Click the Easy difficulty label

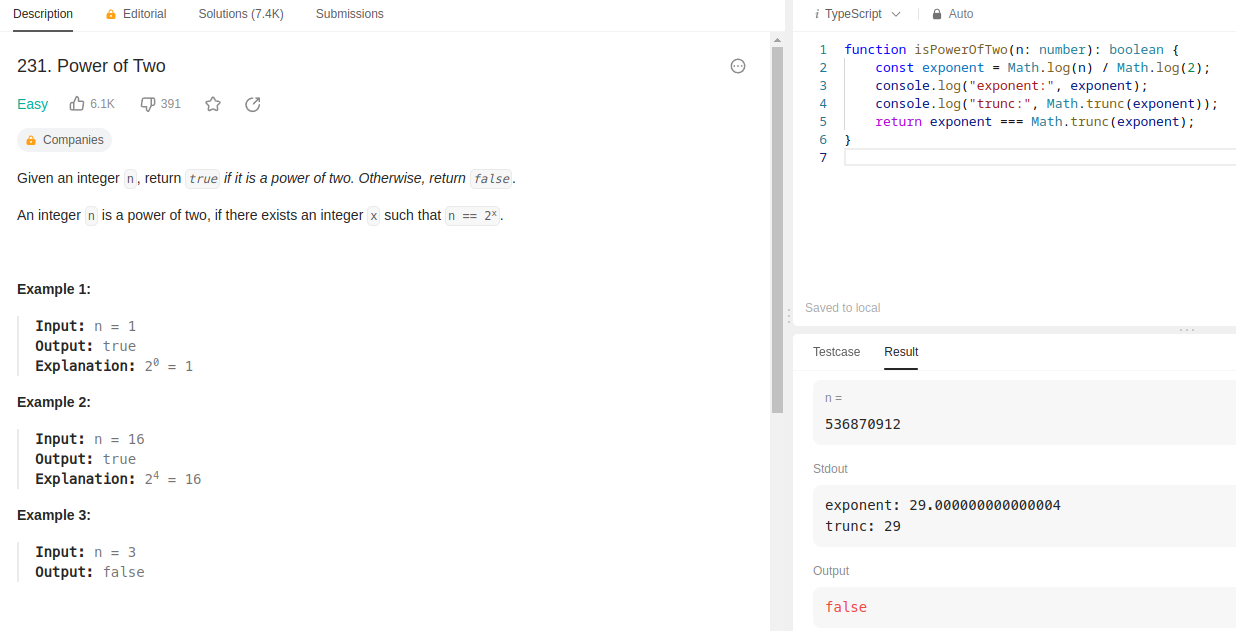pos(32,104)
